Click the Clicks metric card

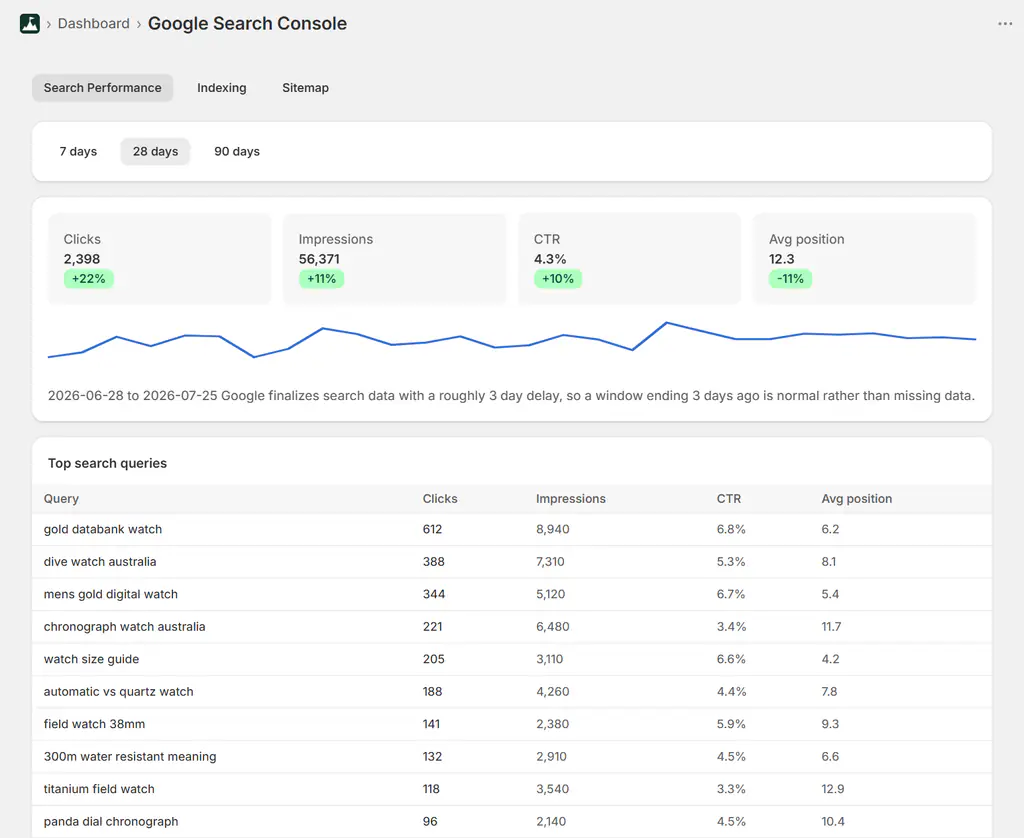159,259
